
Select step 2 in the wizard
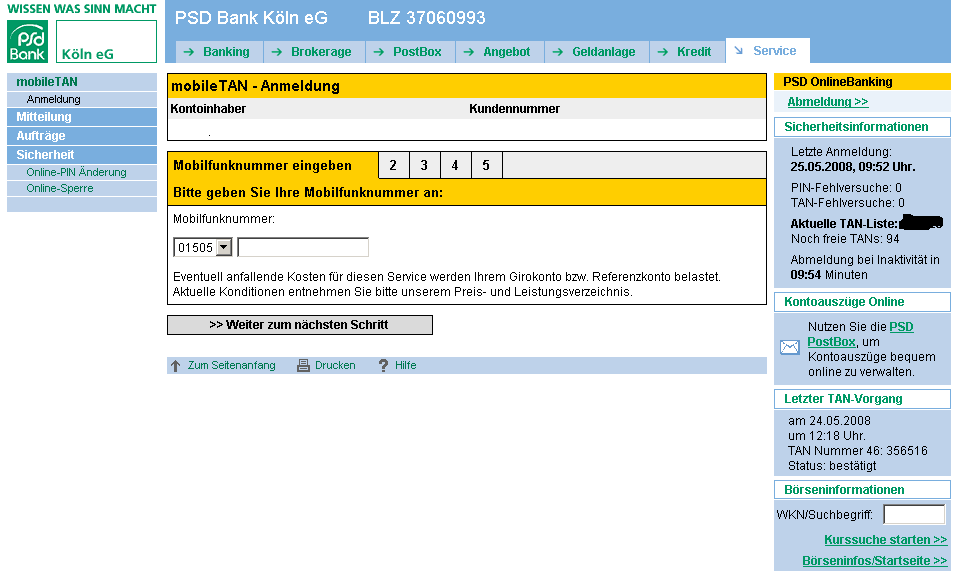(x=394, y=165)
